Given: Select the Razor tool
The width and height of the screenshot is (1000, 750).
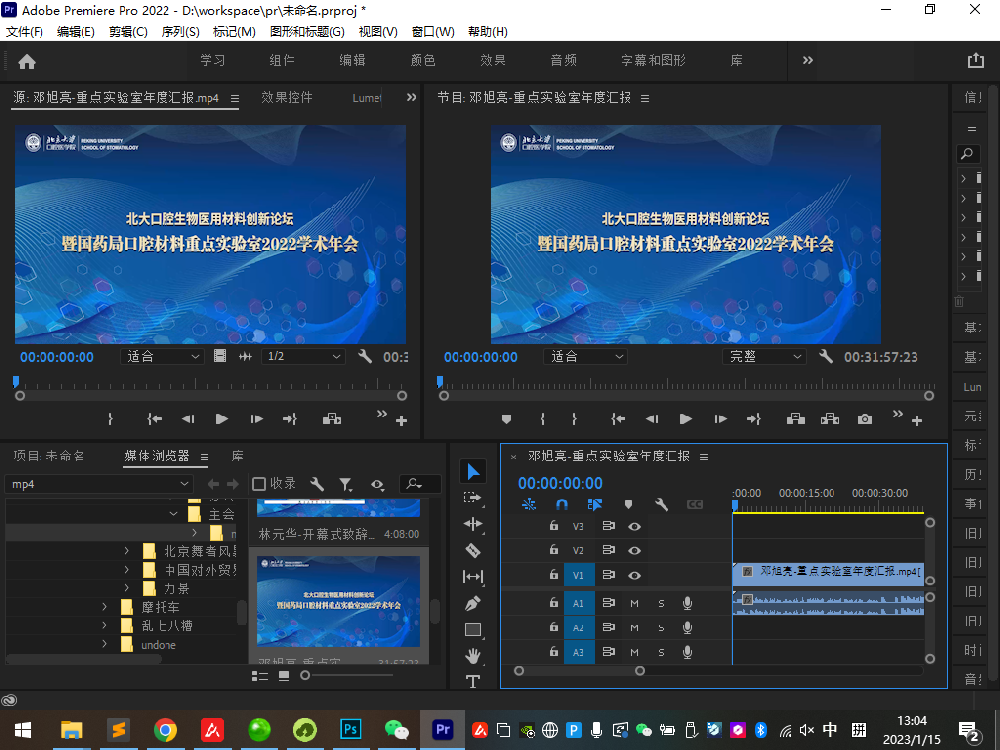Looking at the screenshot, I should (x=473, y=550).
